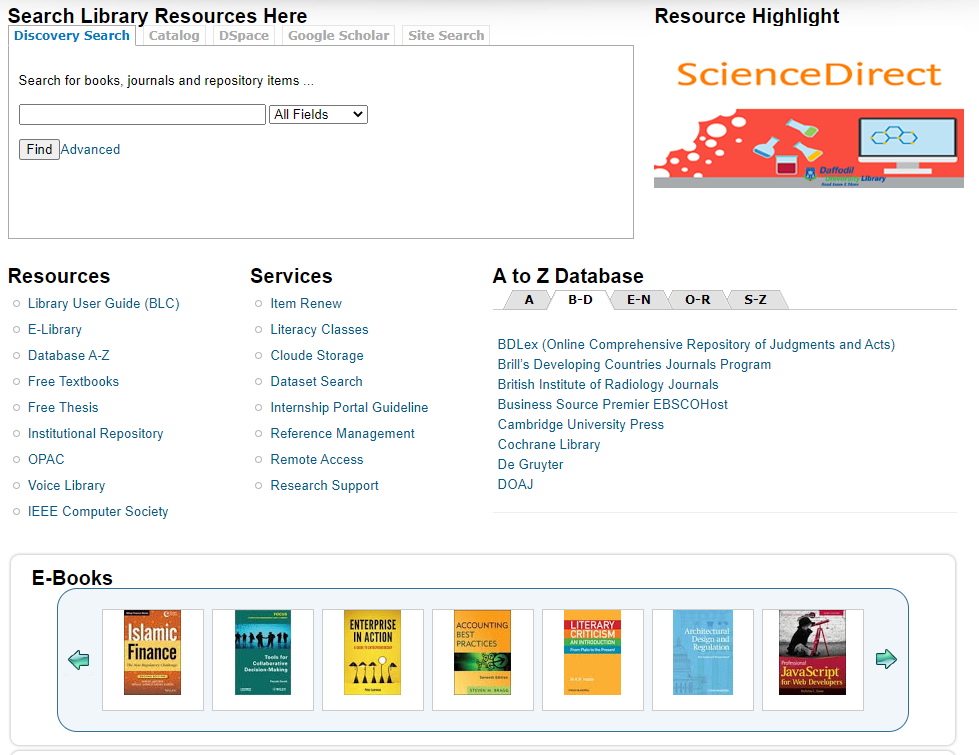The width and height of the screenshot is (979, 755).
Task: Select the S-Z database tab
Action: pyautogui.click(x=755, y=300)
